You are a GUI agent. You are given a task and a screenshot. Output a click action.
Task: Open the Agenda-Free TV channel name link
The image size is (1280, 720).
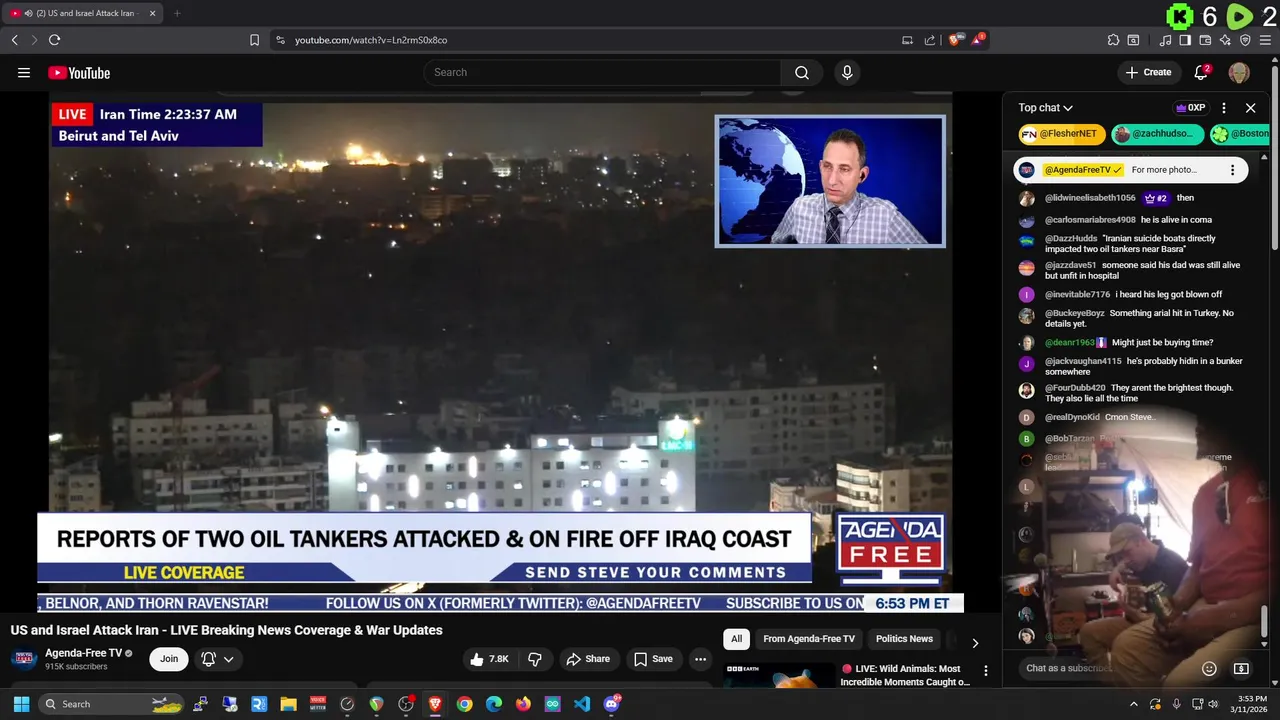click(83, 653)
